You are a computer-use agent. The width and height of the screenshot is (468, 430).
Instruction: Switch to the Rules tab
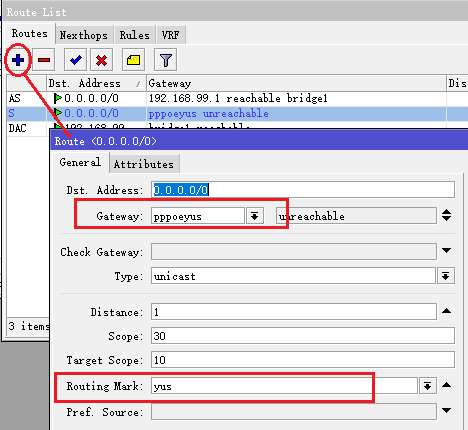click(135, 35)
